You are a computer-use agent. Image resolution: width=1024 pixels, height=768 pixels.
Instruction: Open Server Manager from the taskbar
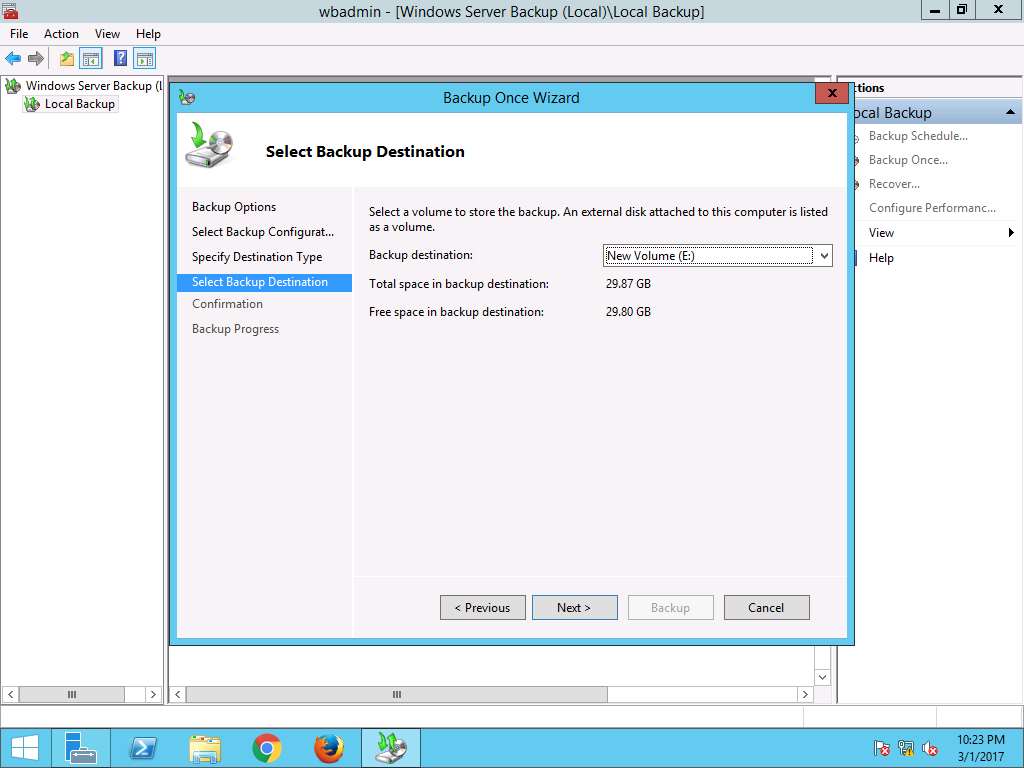tap(82, 748)
